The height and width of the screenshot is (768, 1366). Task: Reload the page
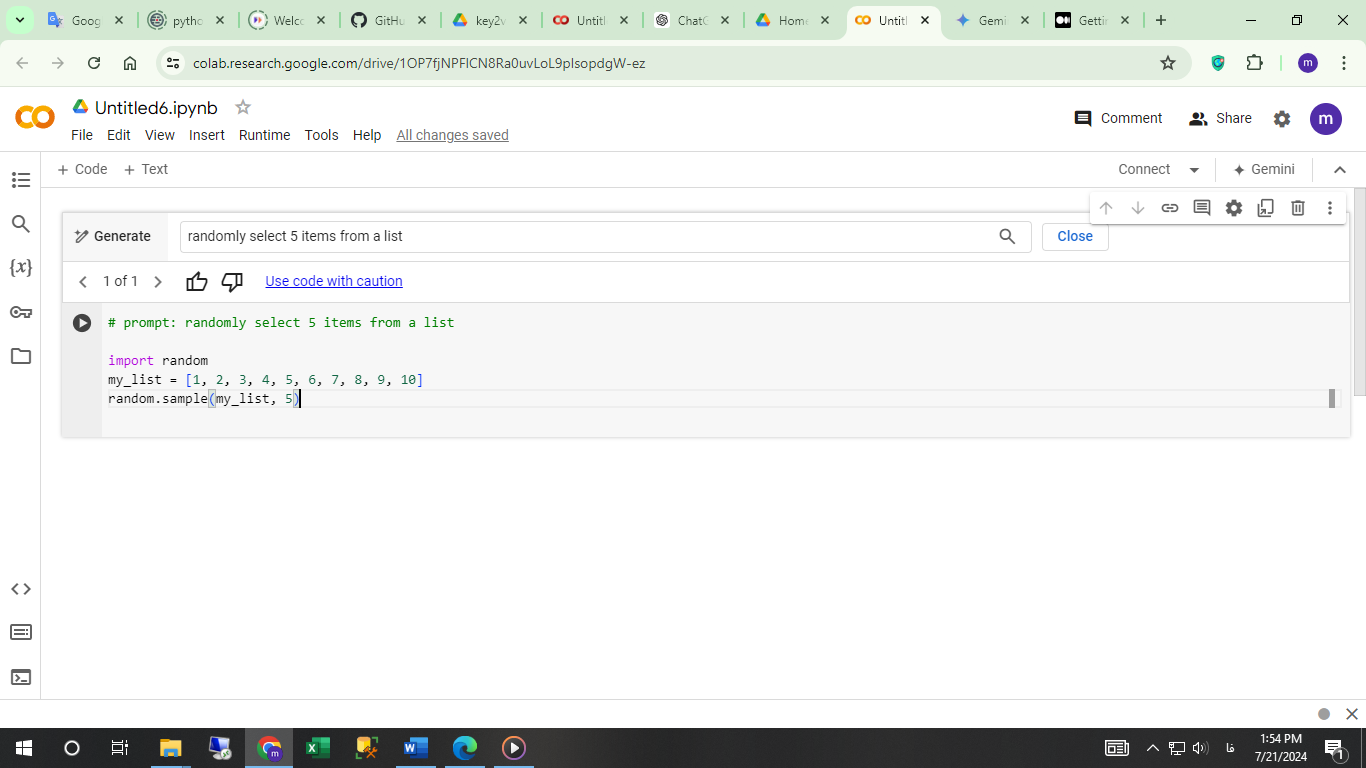click(x=94, y=63)
